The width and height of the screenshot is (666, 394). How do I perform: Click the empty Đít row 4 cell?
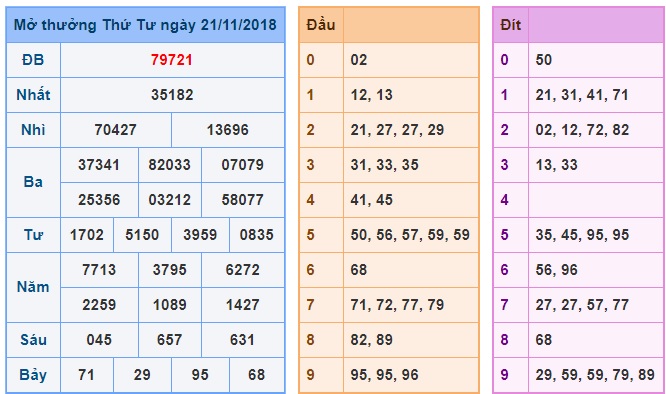point(595,200)
